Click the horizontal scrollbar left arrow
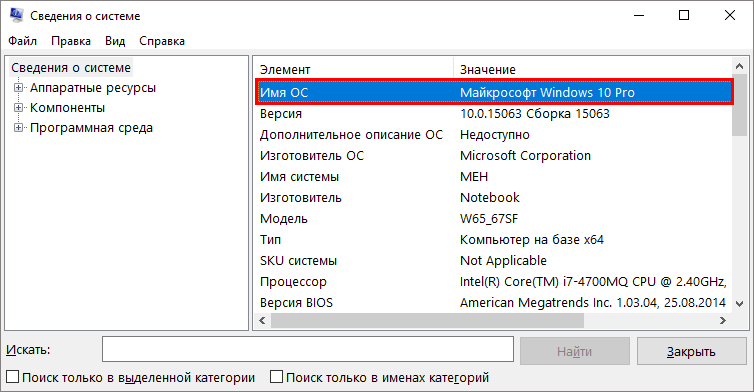Screen dimensions: 754x392 (262, 320)
